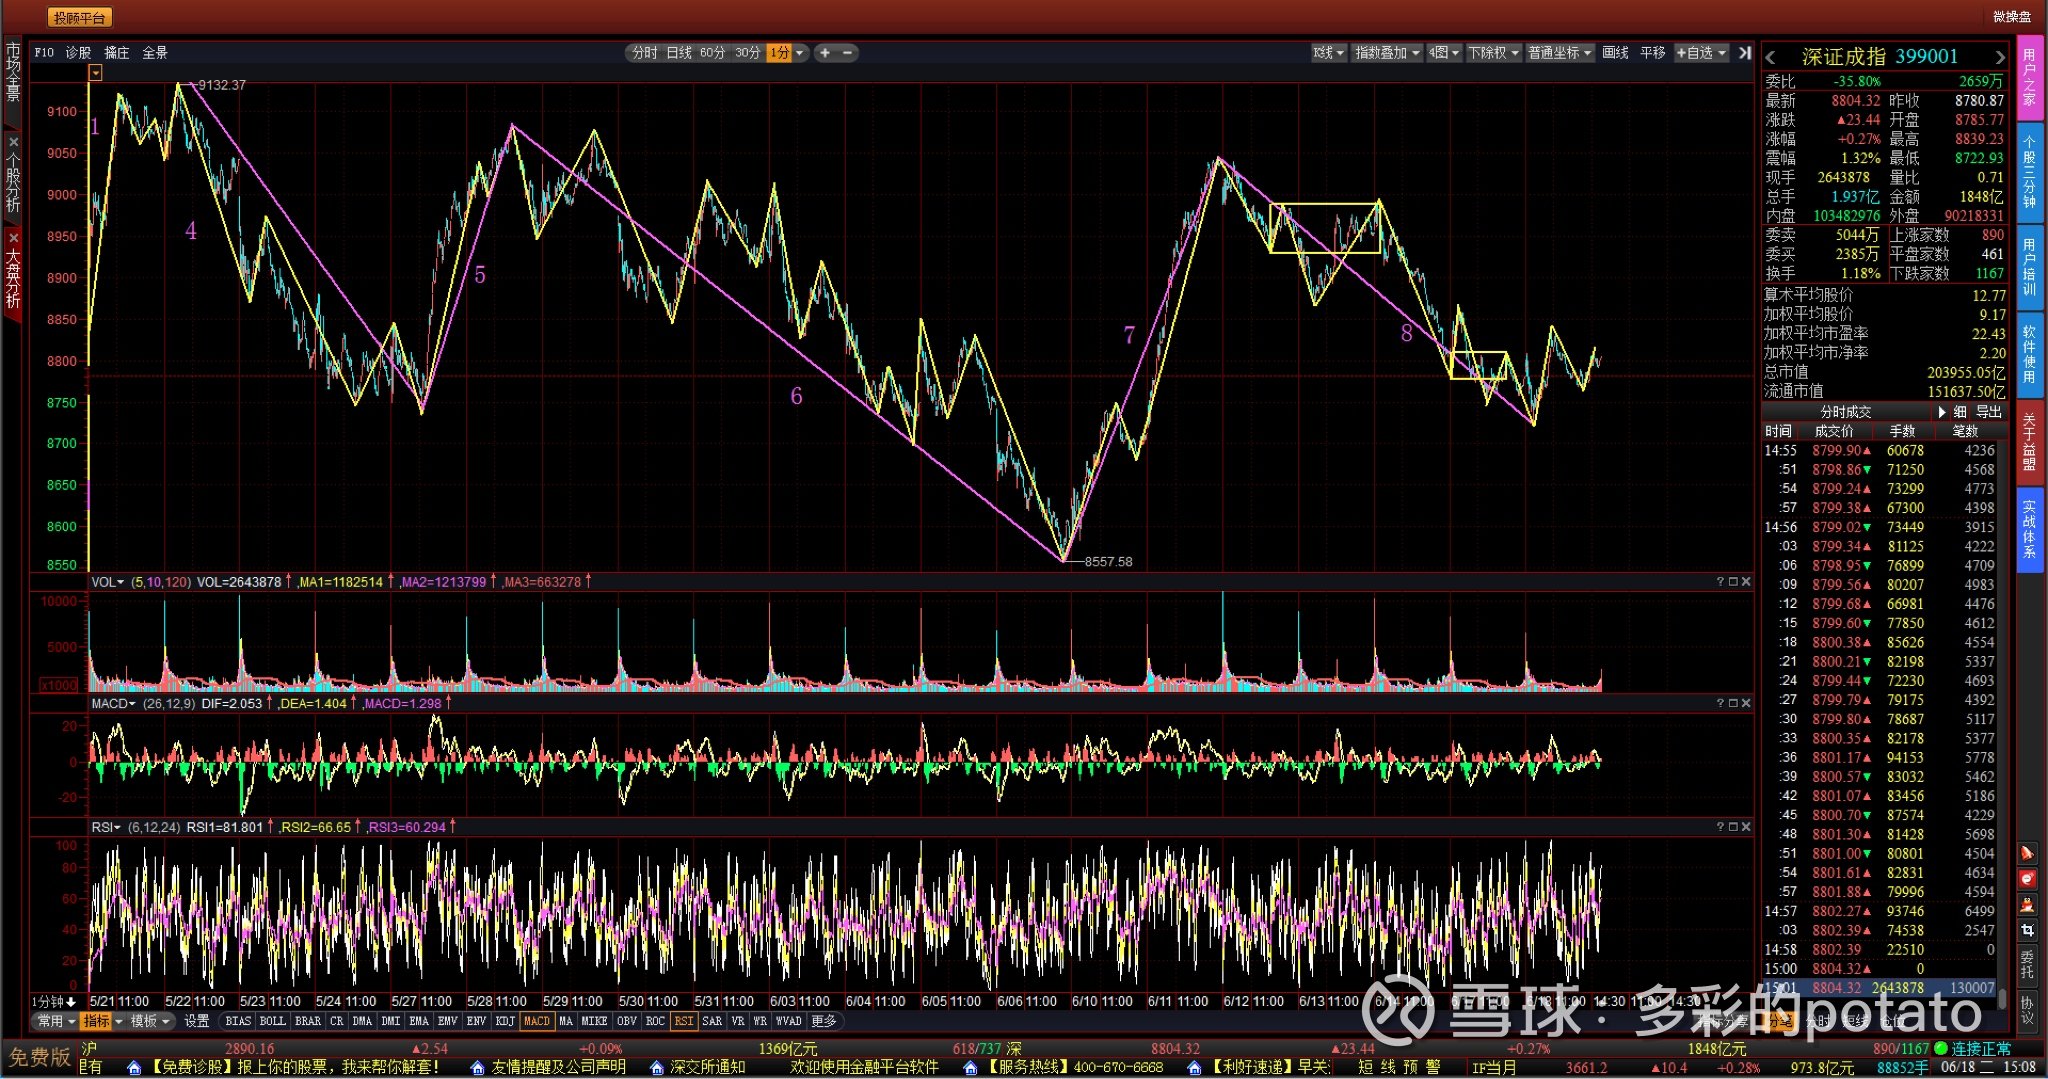Click the red bell icon in right sidebar
2048x1079 pixels.
click(x=2027, y=853)
